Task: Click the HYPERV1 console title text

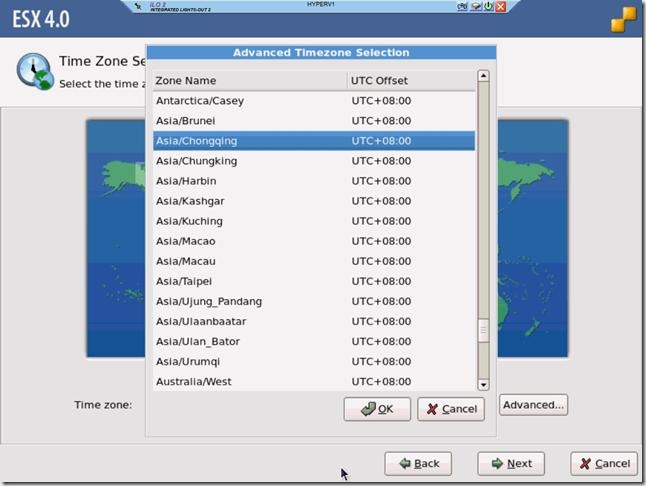Action: 321,4
